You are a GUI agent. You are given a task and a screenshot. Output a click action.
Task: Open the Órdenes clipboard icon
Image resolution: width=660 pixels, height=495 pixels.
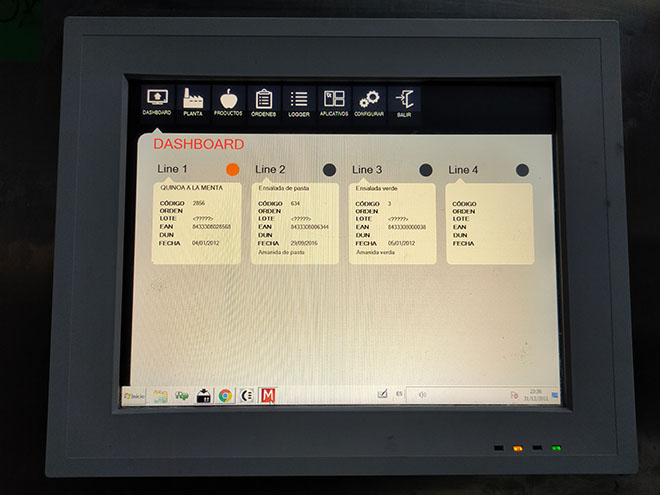[x=264, y=100]
